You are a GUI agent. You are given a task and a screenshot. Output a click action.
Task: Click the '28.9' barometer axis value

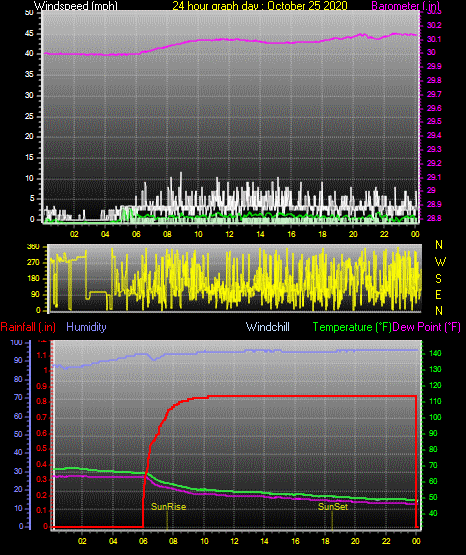[x=434, y=204]
